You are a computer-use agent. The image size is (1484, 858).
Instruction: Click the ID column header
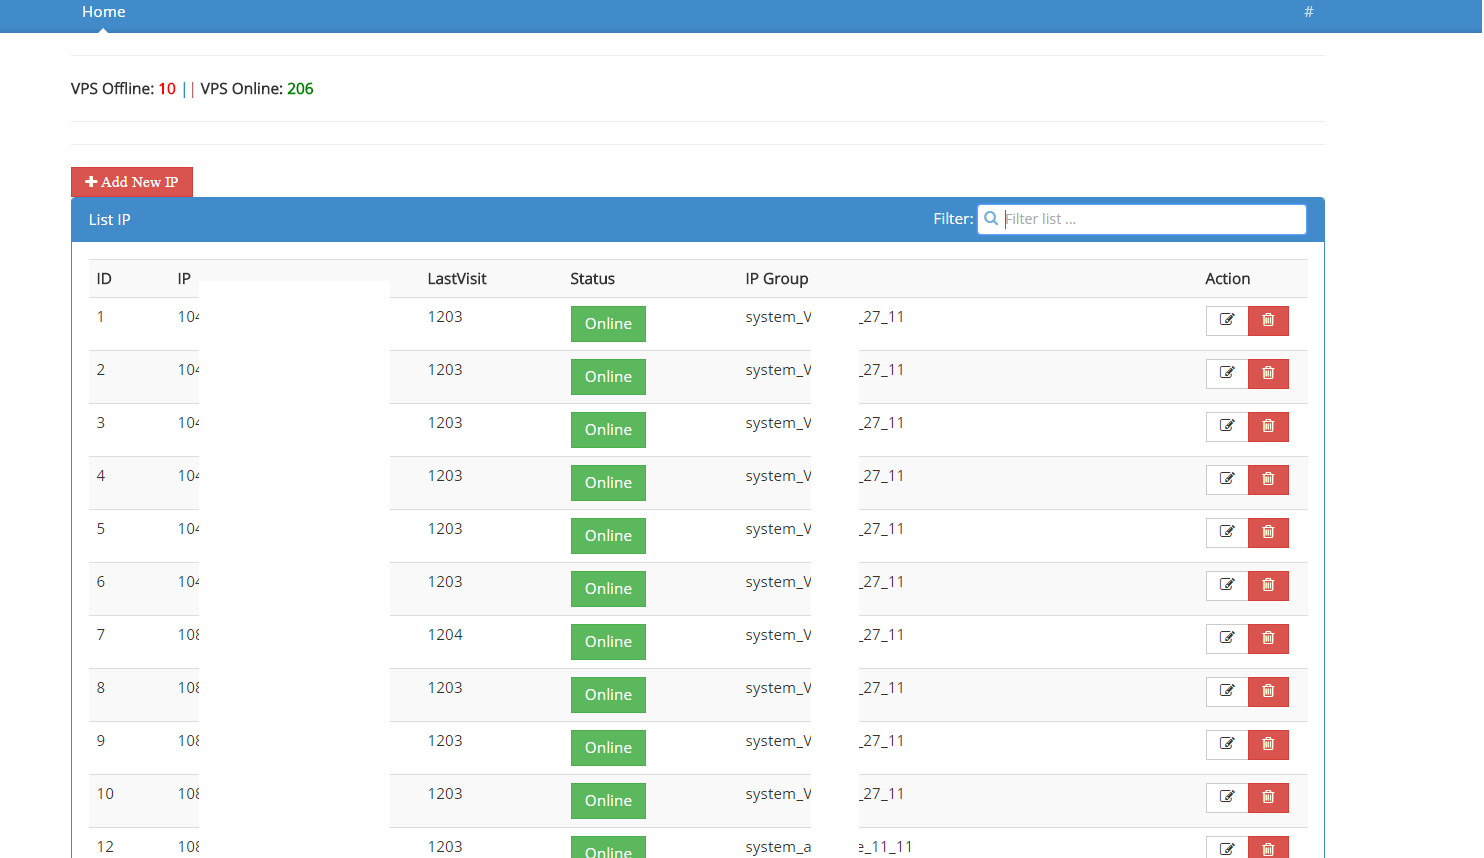click(x=104, y=279)
